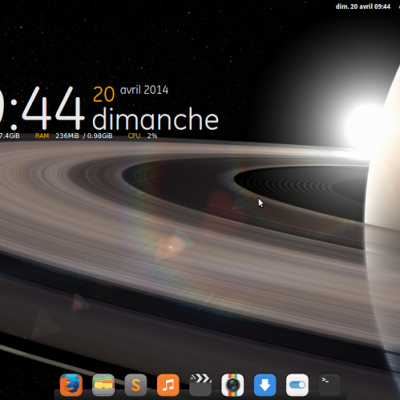Open the camera Photos app icon
Image resolution: width=400 pixels, height=400 pixels.
[x=233, y=385]
